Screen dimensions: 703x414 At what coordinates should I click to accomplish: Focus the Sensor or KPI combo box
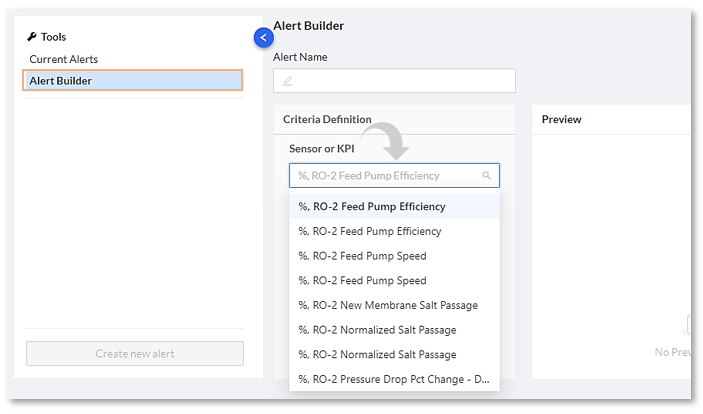click(x=385, y=176)
